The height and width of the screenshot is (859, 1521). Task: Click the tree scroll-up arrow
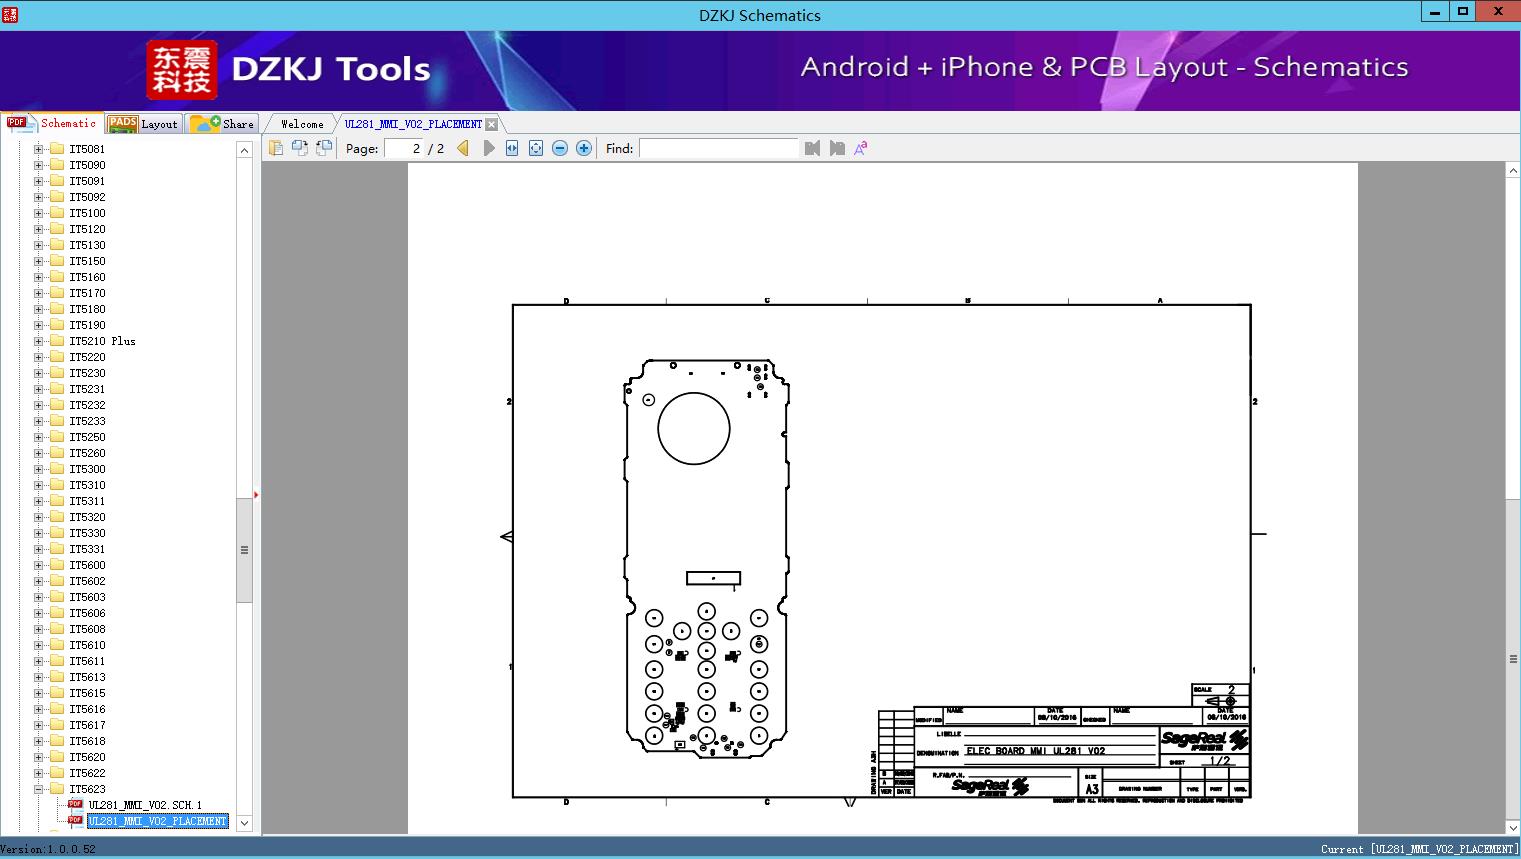point(244,150)
